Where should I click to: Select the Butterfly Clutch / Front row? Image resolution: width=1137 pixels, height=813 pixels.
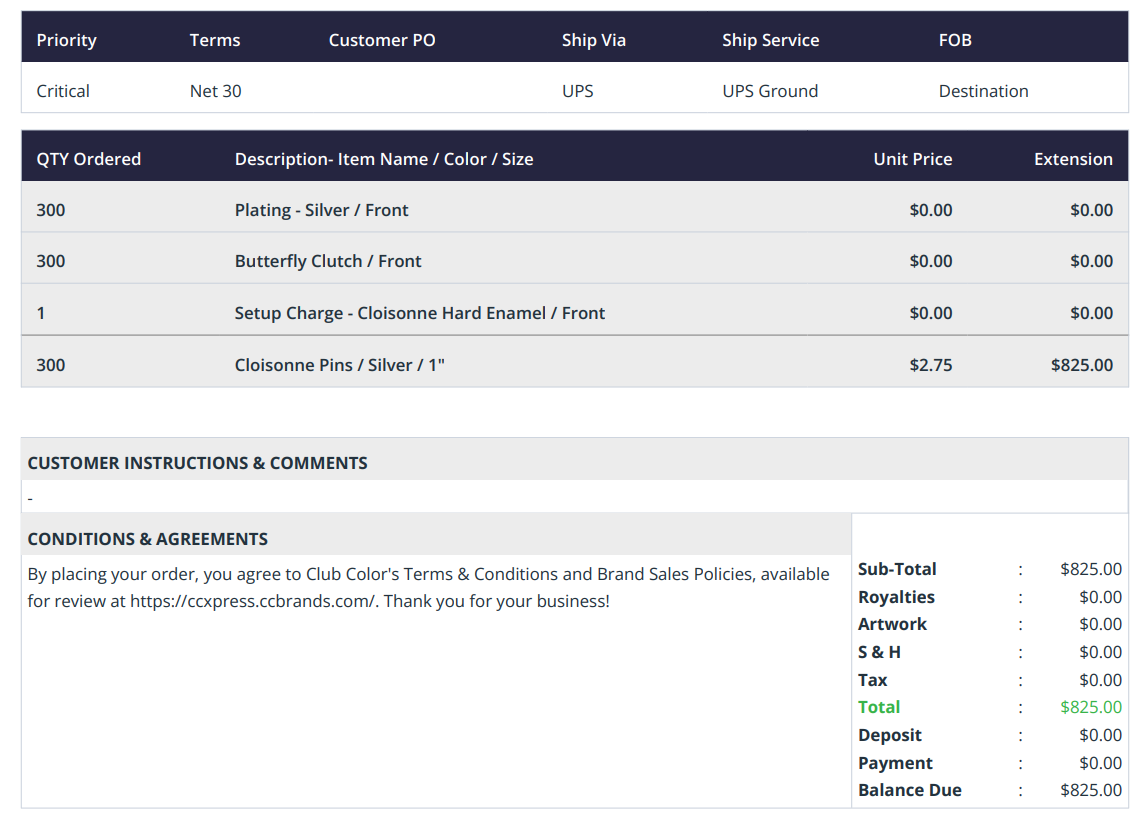pyautogui.click(x=574, y=261)
